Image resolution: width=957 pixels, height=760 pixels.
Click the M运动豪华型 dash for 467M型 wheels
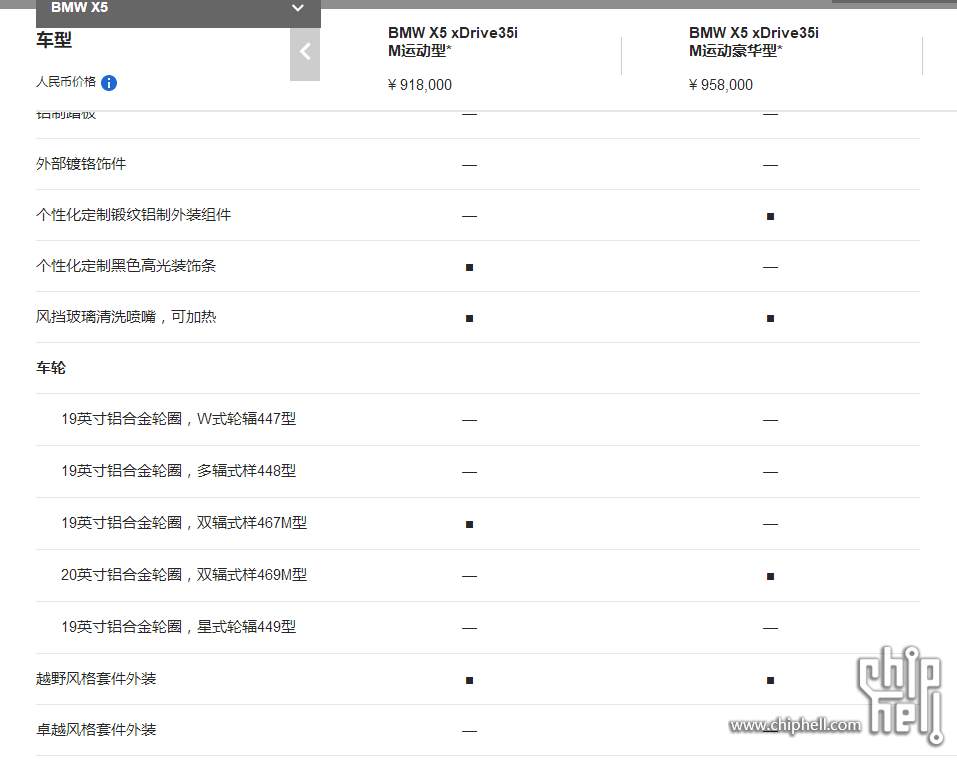coord(770,524)
